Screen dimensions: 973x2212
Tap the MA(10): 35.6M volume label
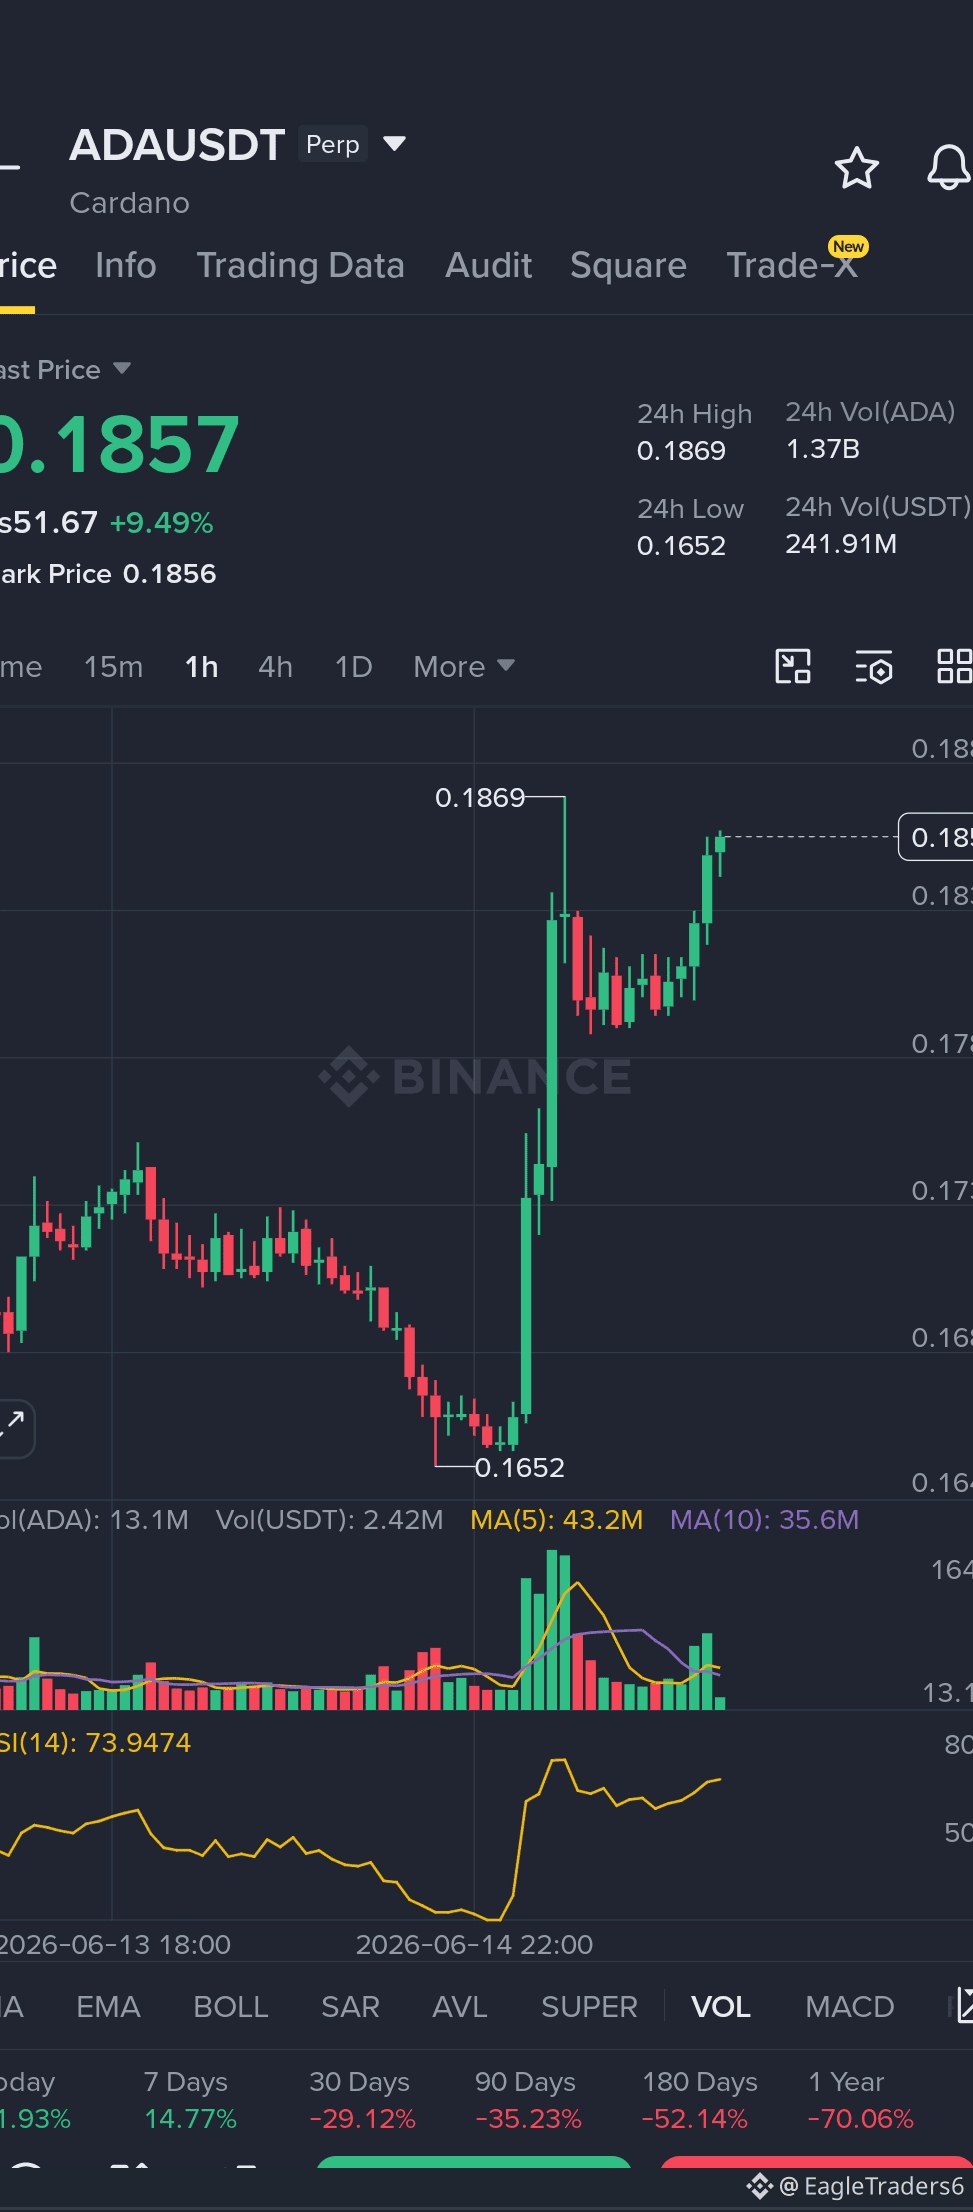[764, 1520]
